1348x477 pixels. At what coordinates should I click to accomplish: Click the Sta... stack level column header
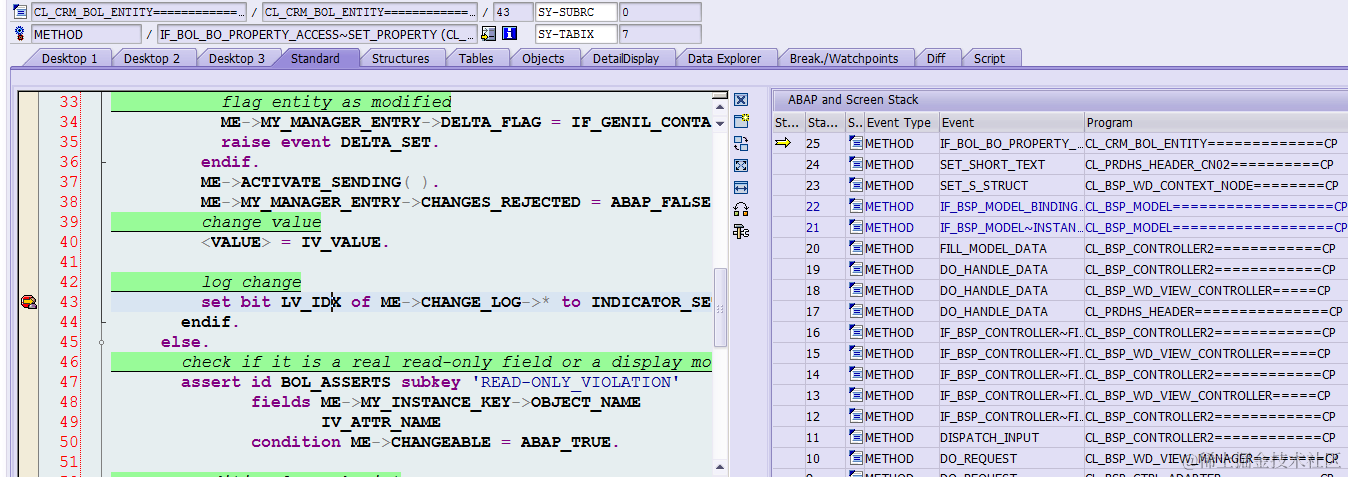pyautogui.click(x=825, y=122)
